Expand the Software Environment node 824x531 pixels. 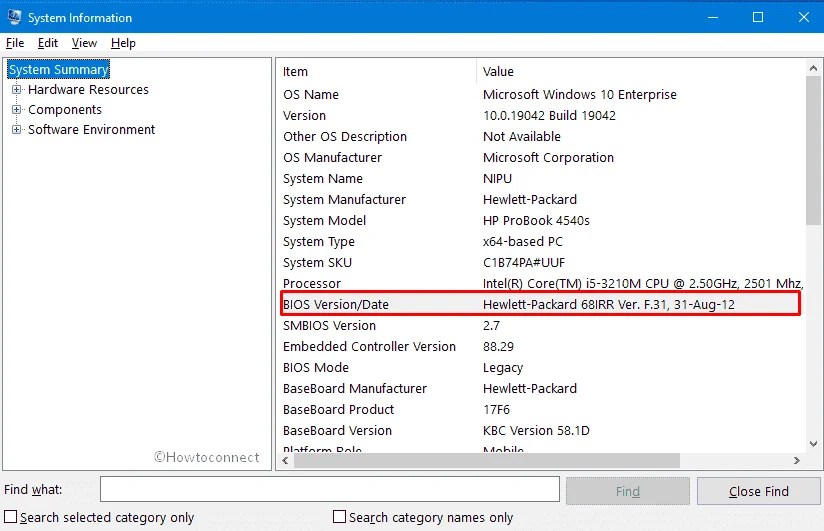(17, 129)
